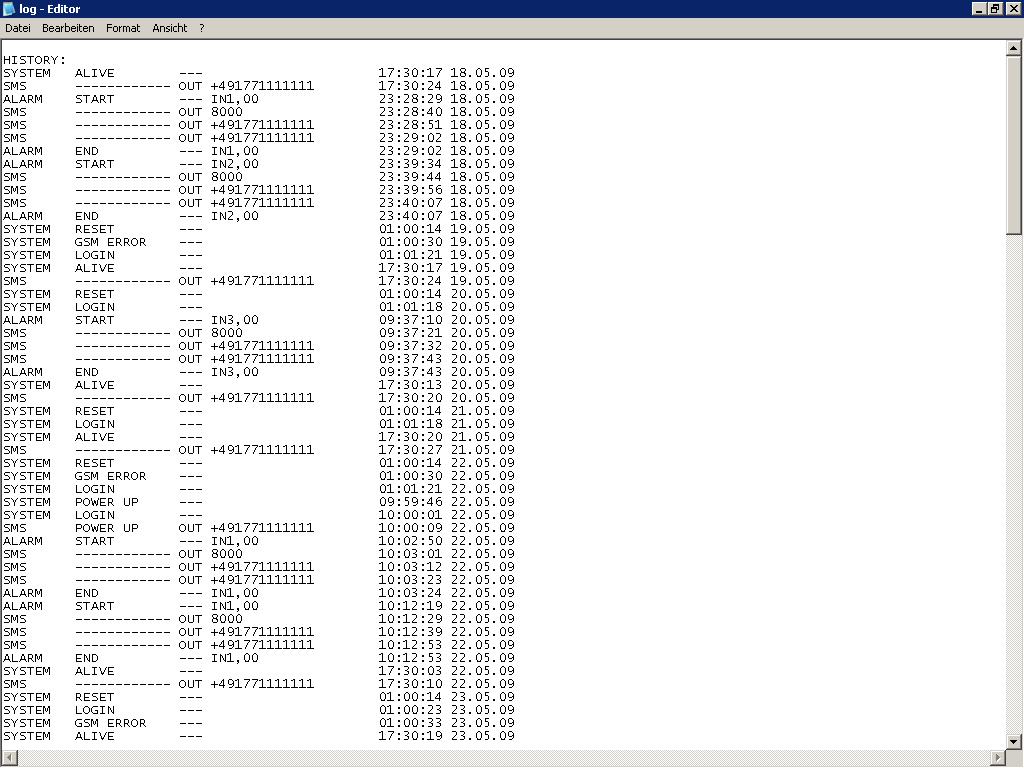Click the horizontal scrollbar right arrow
Screen dimensions: 1024x768
[997, 758]
